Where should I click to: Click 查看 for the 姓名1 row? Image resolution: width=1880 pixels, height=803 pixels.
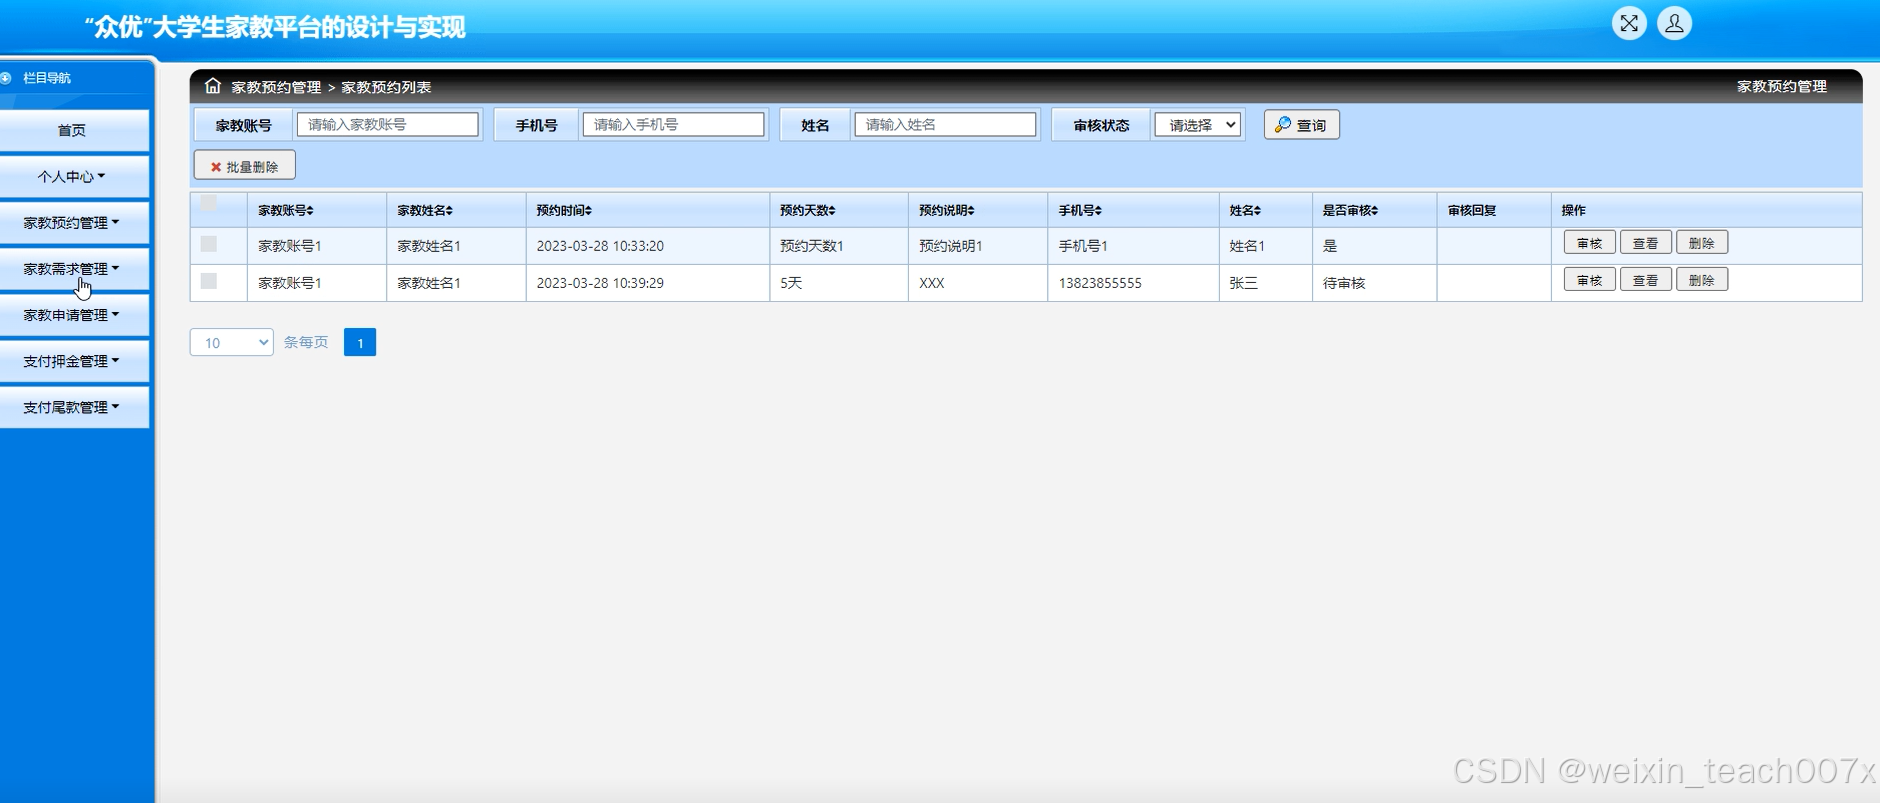click(1645, 243)
